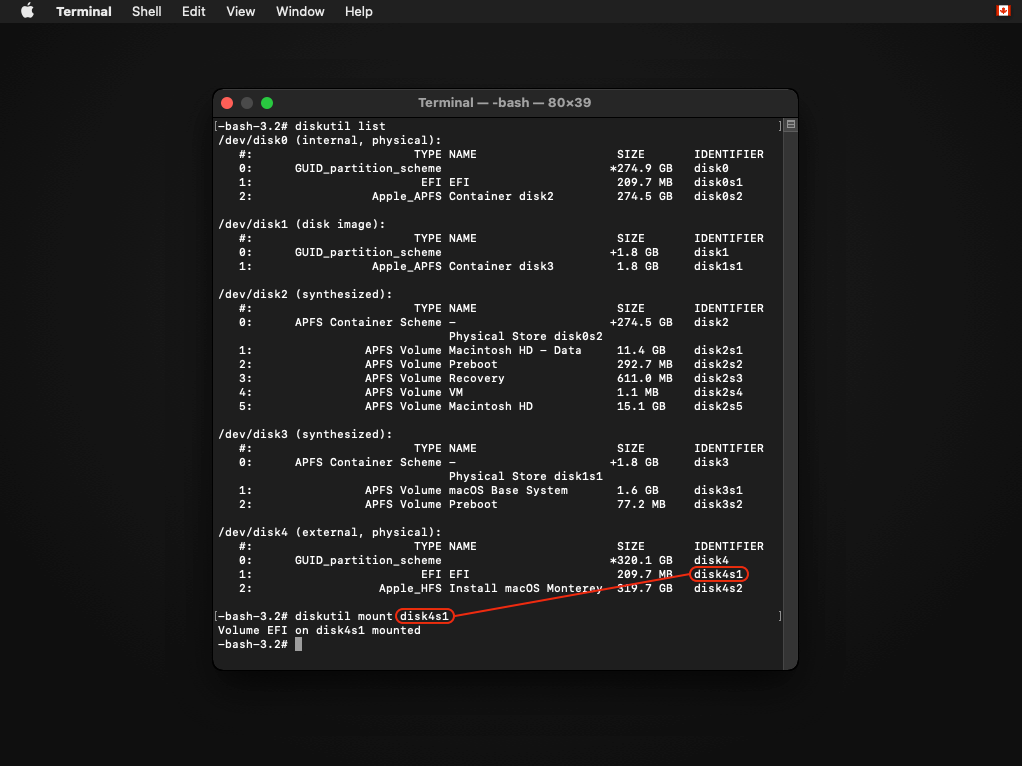Click the '/dev/disk4 (external, physical)' line
This screenshot has height=766, width=1022.
click(x=329, y=533)
